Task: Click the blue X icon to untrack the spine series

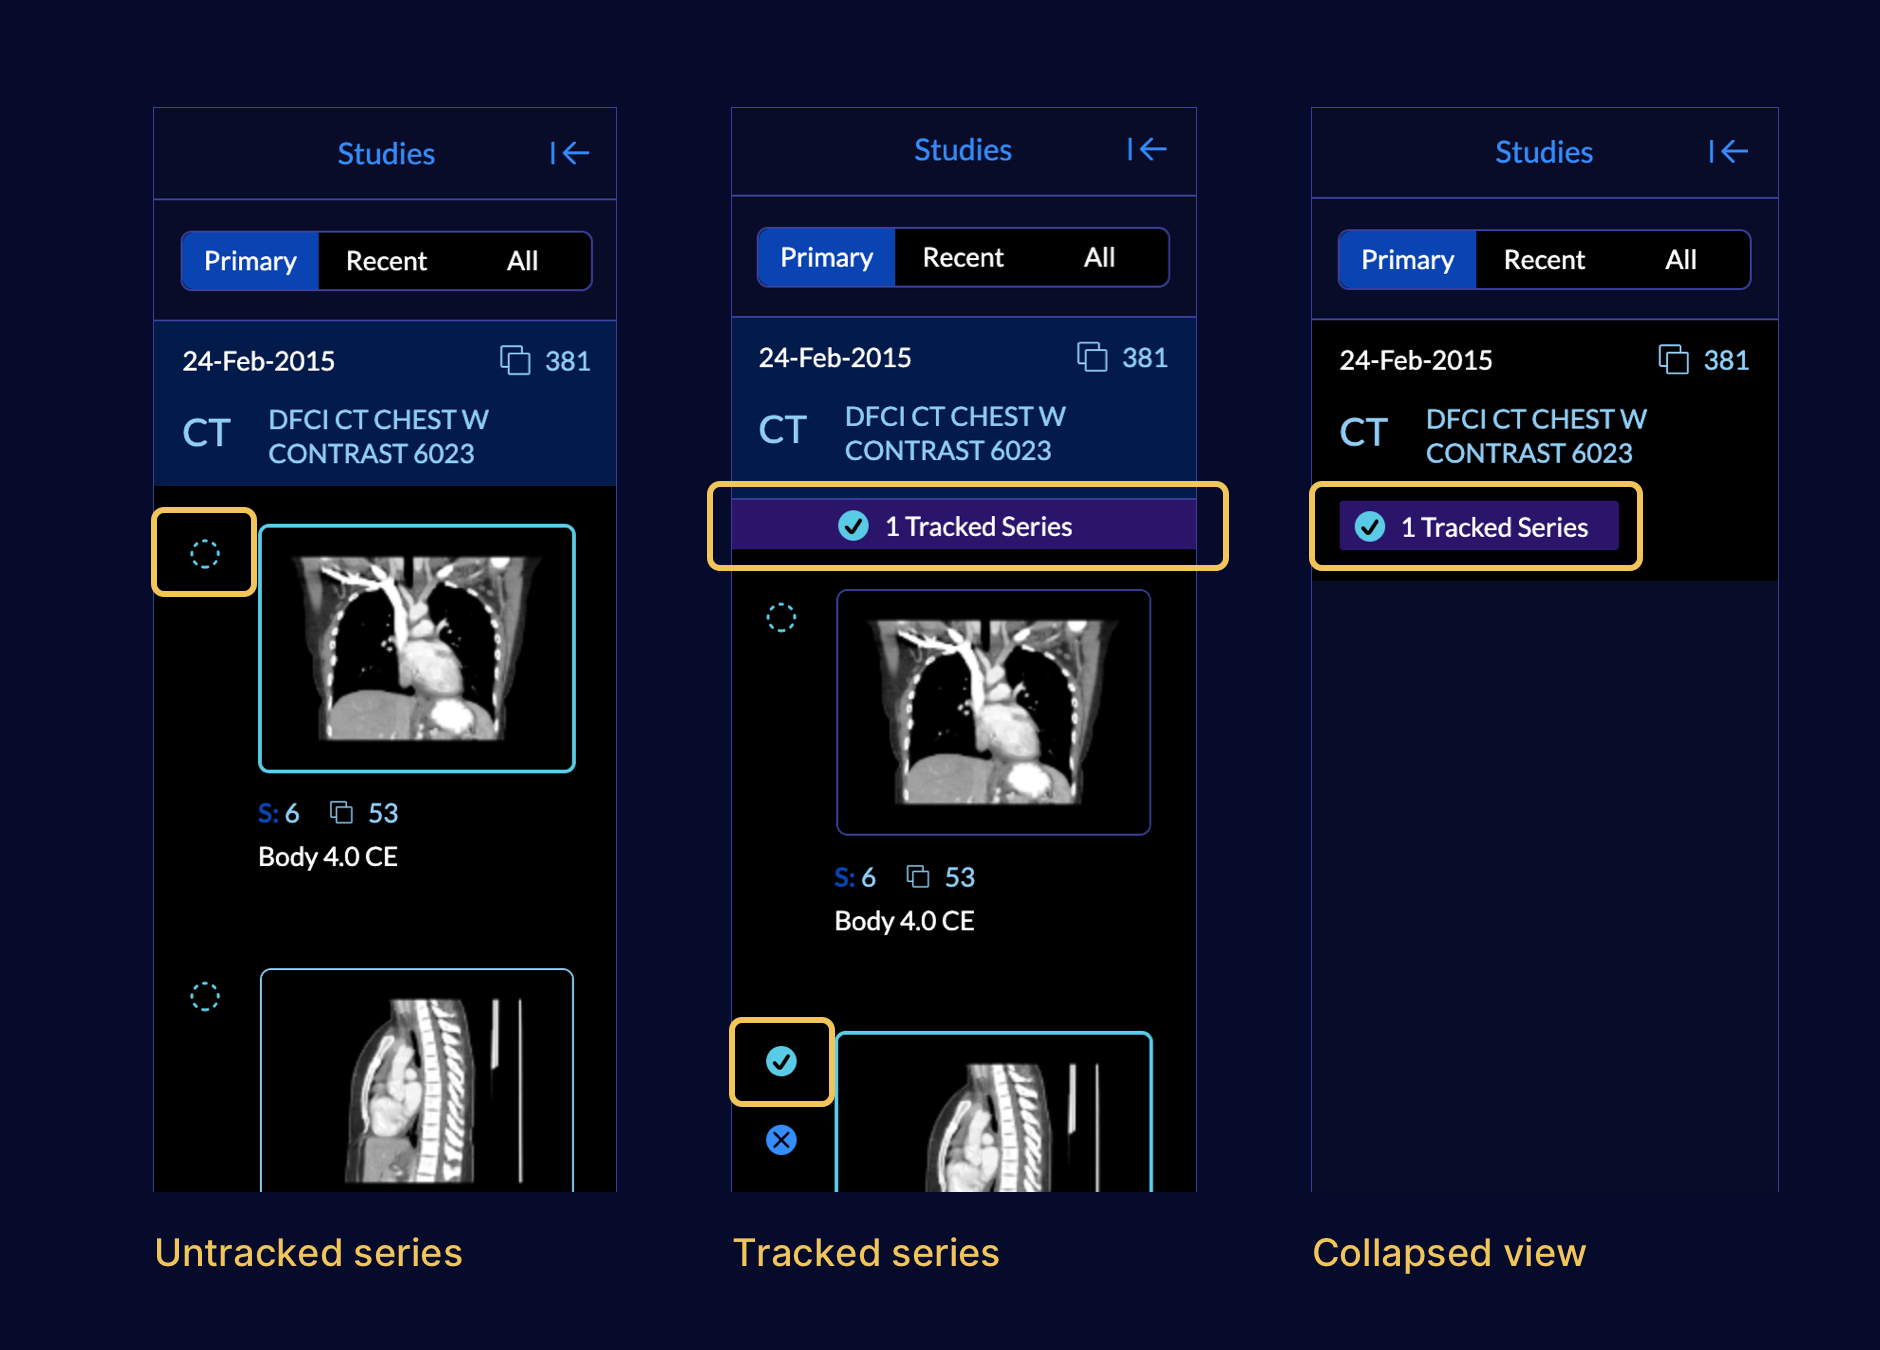Action: (781, 1140)
